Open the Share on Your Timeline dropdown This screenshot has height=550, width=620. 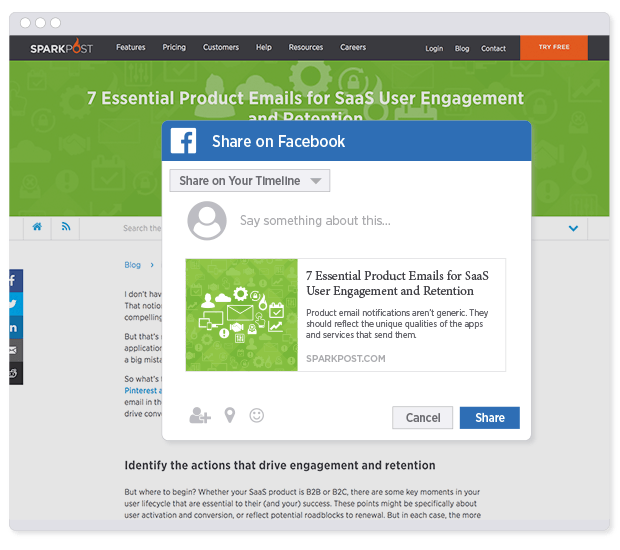tap(250, 181)
